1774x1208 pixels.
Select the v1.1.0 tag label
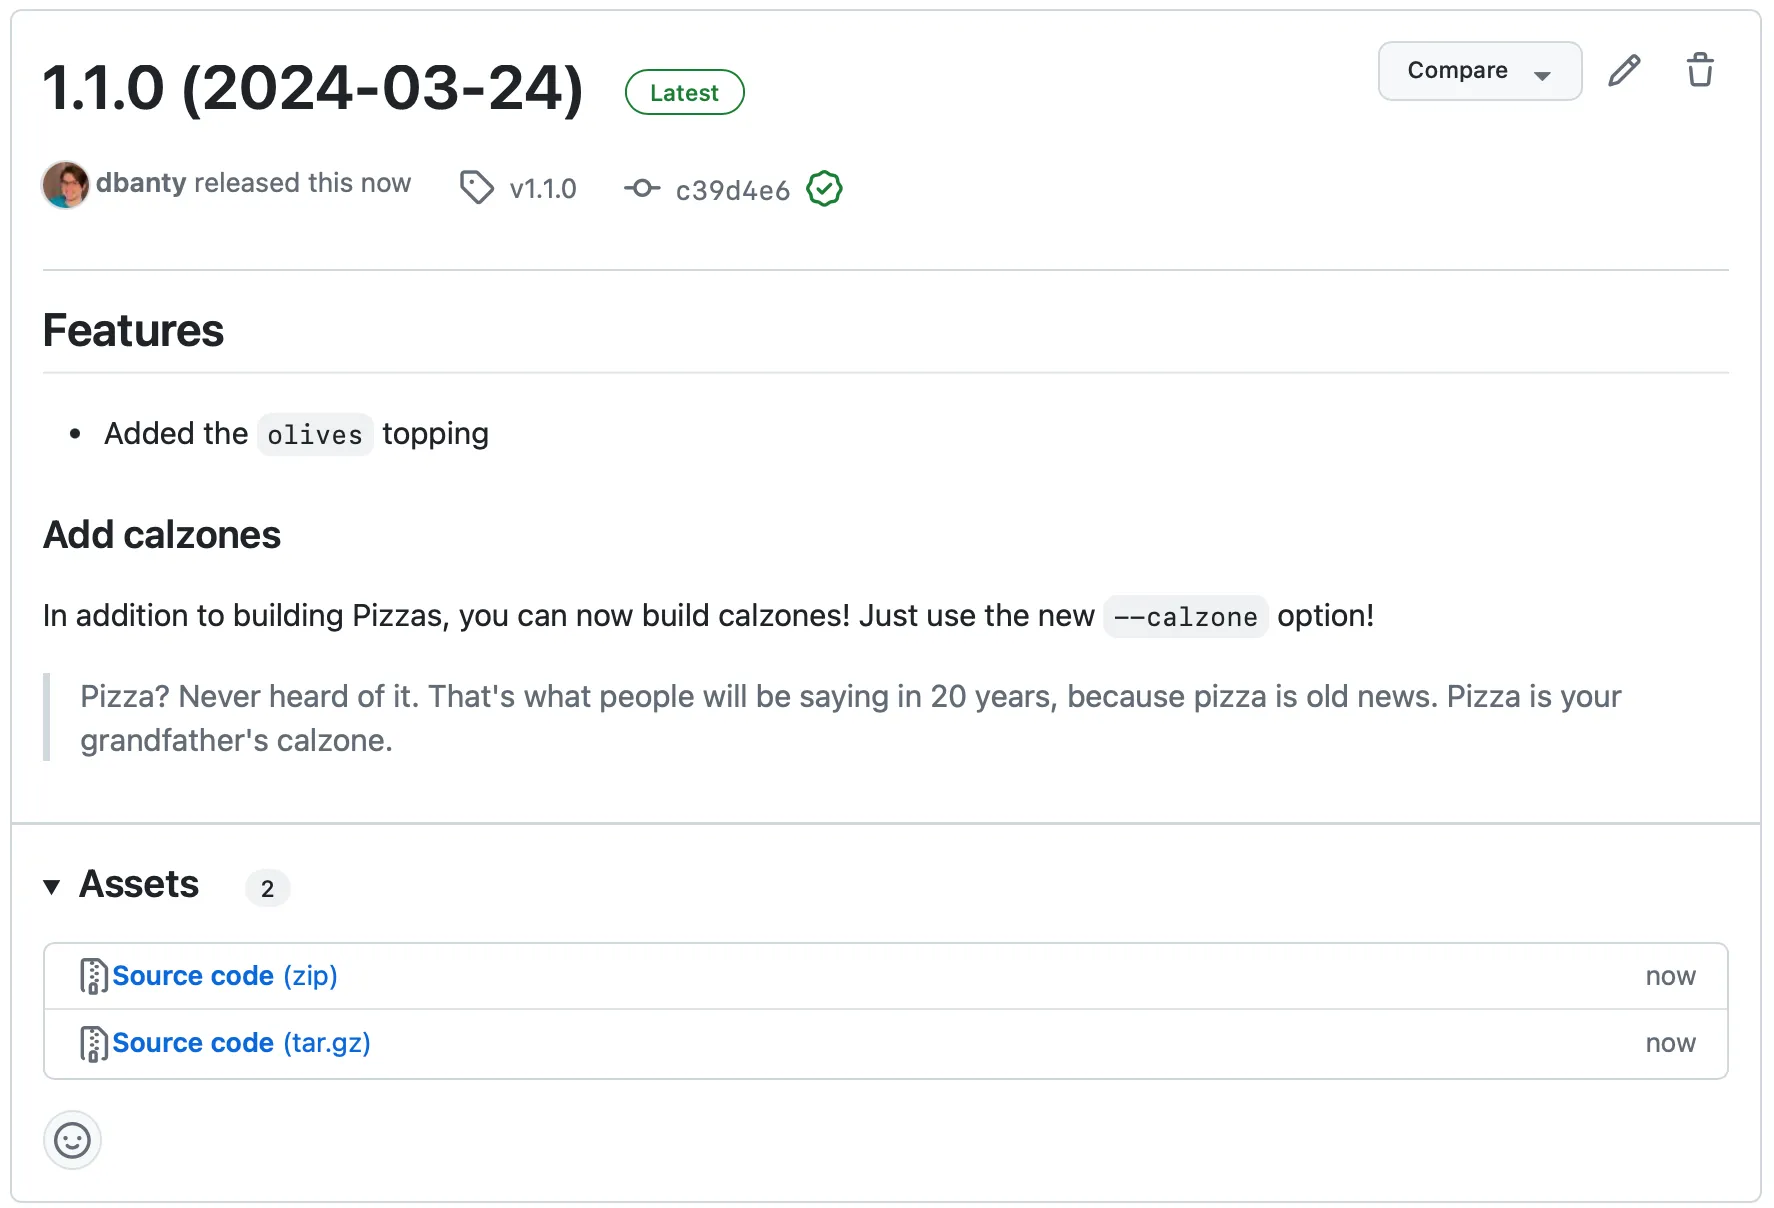(543, 188)
